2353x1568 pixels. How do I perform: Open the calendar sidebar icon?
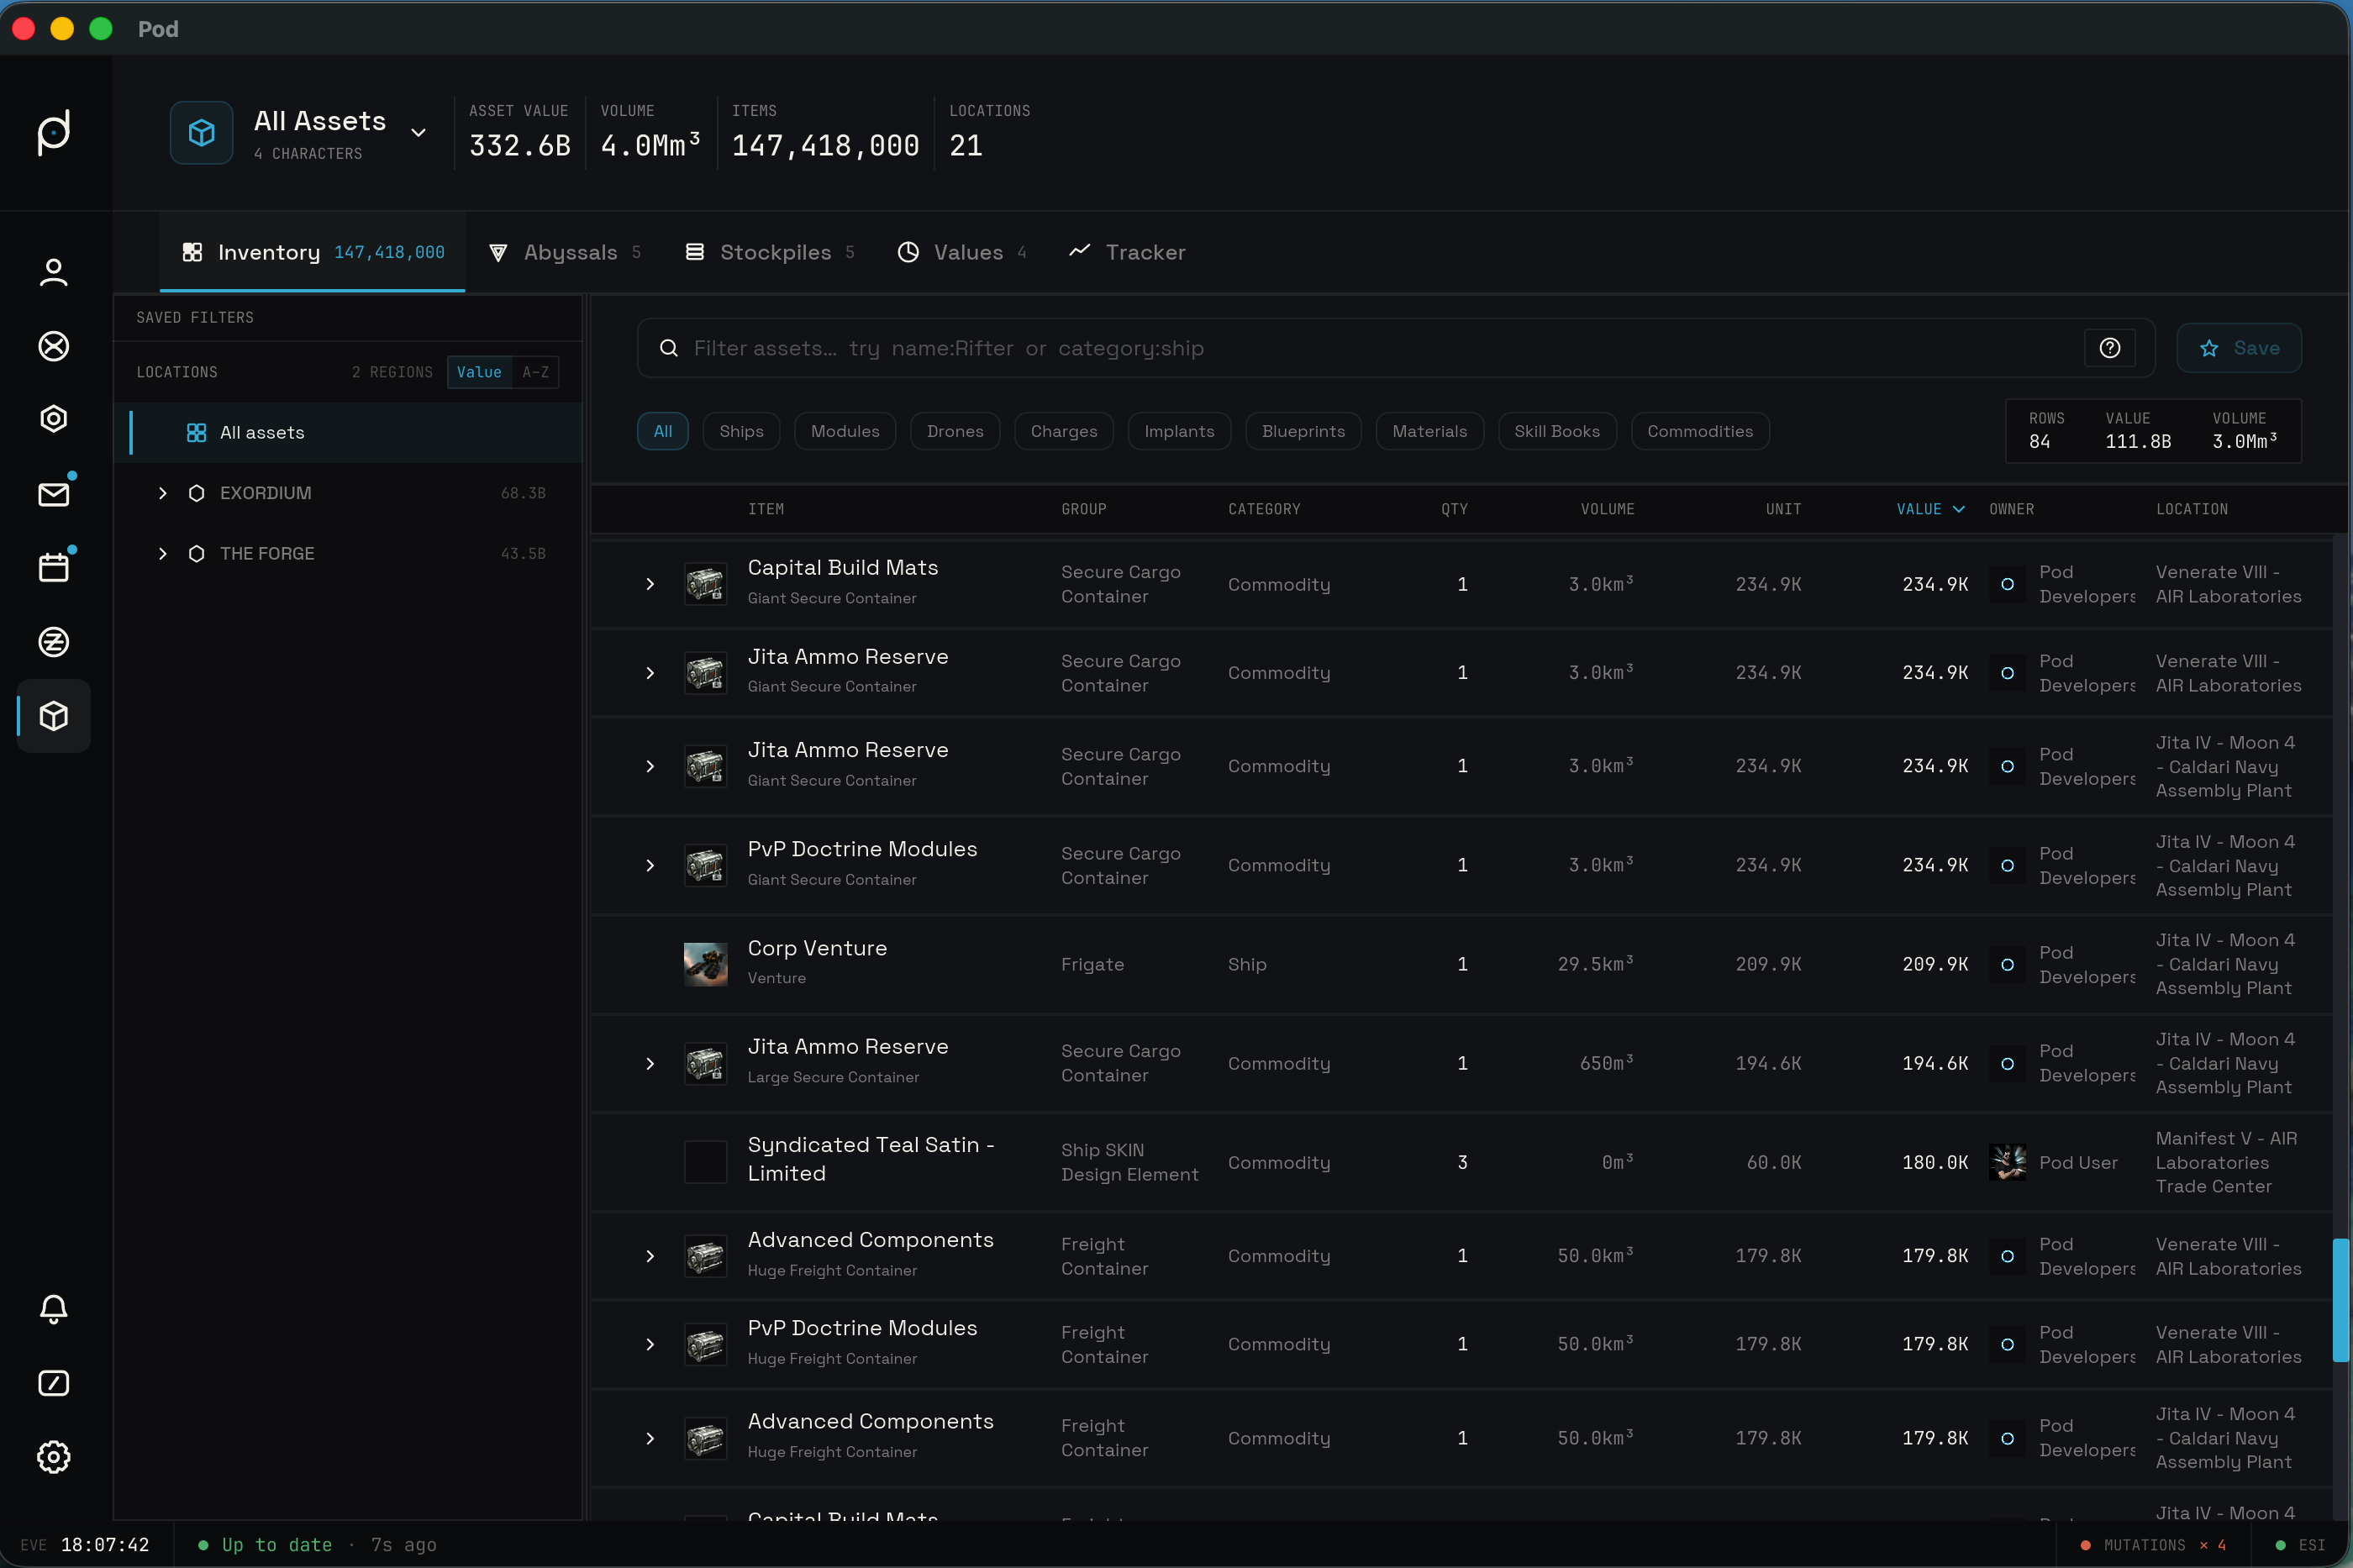[x=54, y=568]
